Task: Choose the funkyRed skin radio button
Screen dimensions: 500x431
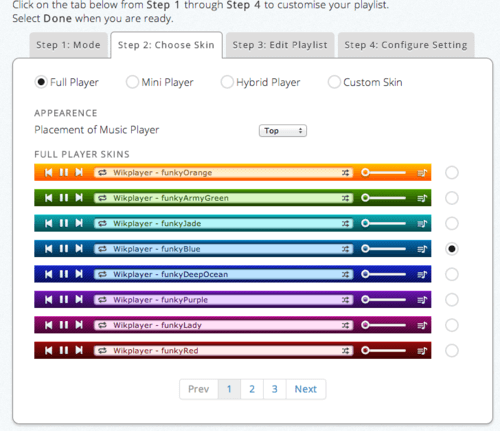Action: point(452,351)
